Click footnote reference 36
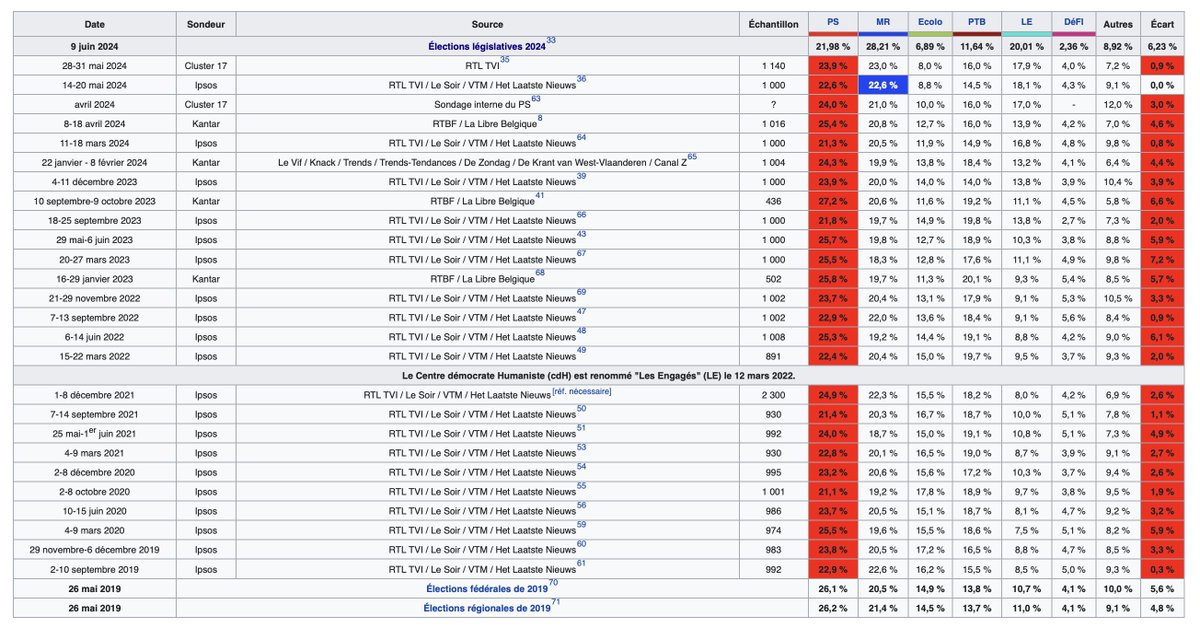The image size is (1200, 628). (582, 80)
